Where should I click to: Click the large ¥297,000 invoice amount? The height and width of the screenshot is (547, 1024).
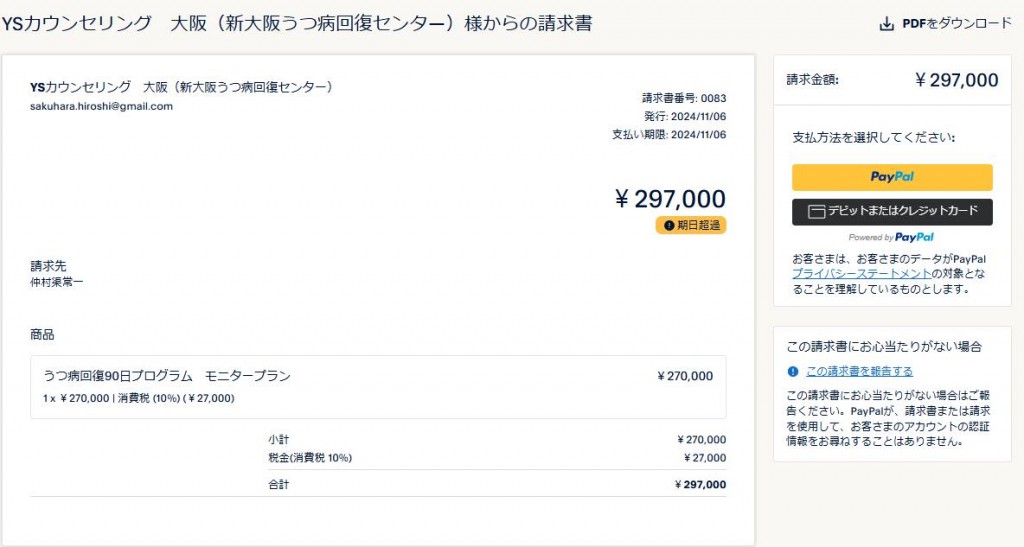[x=670, y=198]
